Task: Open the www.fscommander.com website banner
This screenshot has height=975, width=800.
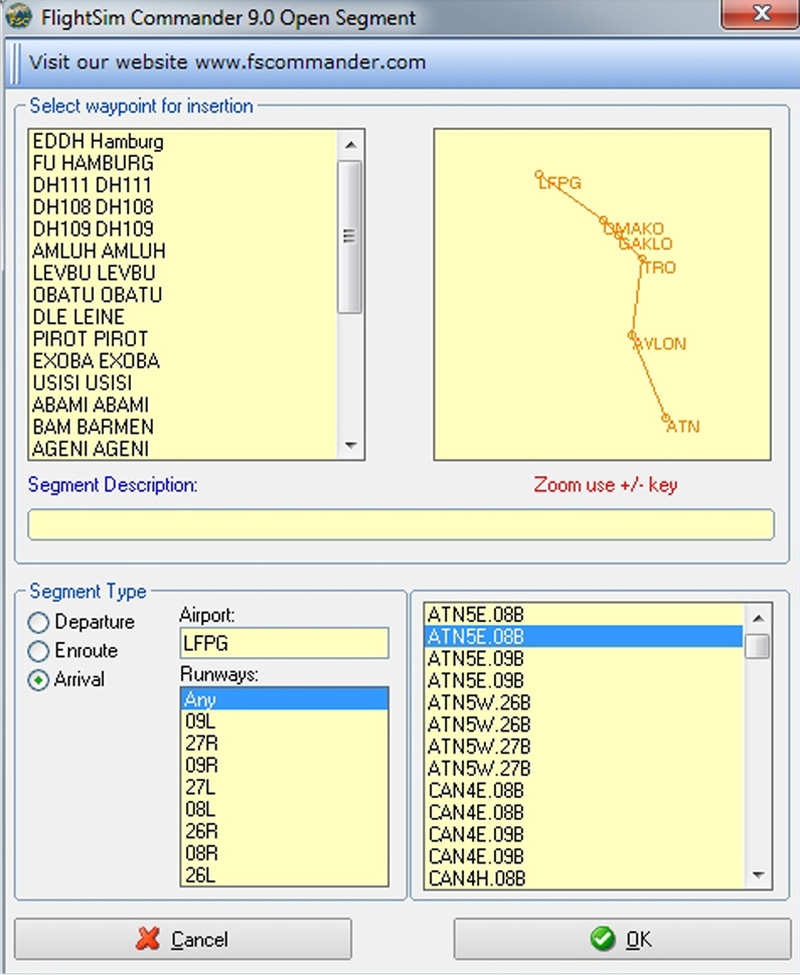Action: pyautogui.click(x=228, y=62)
